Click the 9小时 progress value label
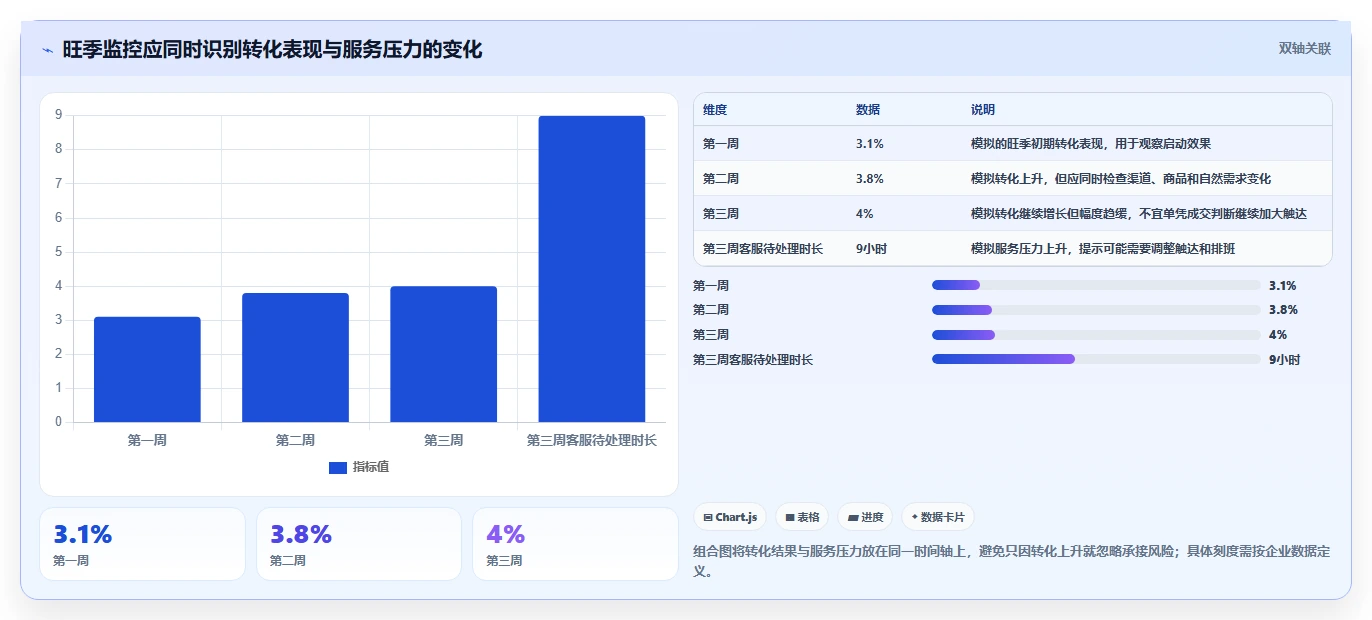The width and height of the screenshot is (1372, 620). tap(1284, 359)
